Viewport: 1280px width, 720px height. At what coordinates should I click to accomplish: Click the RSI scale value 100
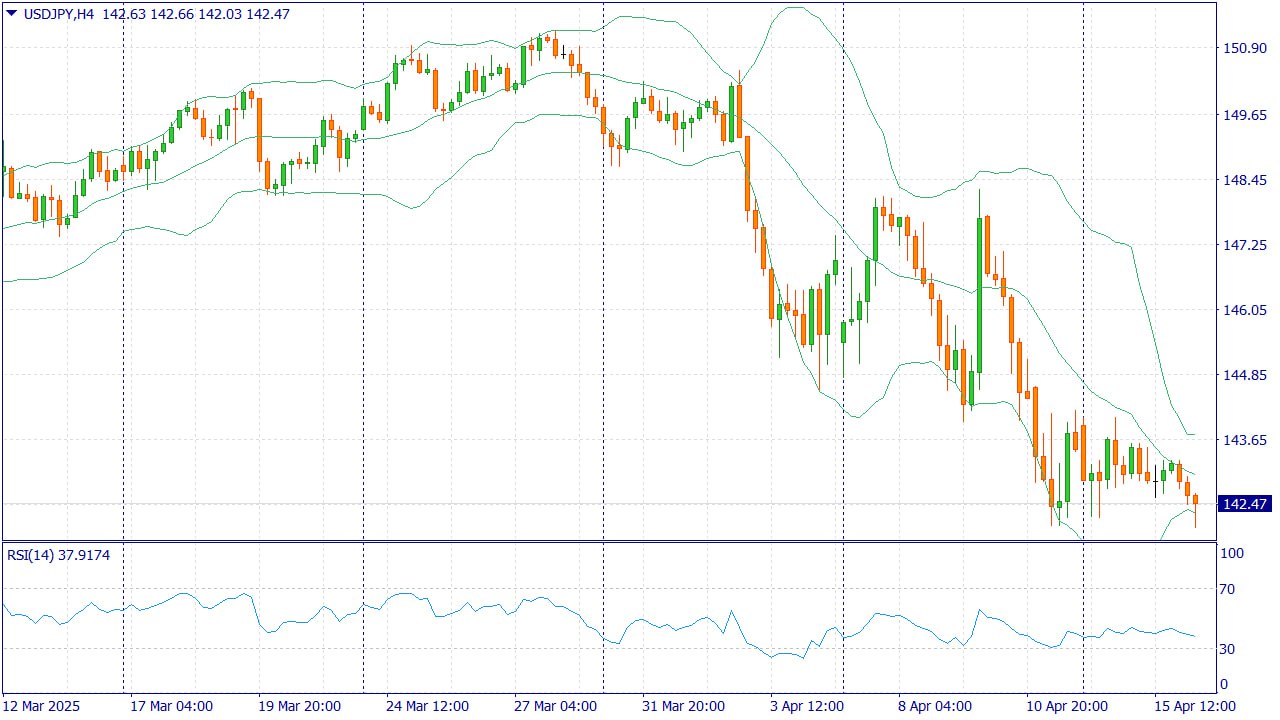(1232, 553)
